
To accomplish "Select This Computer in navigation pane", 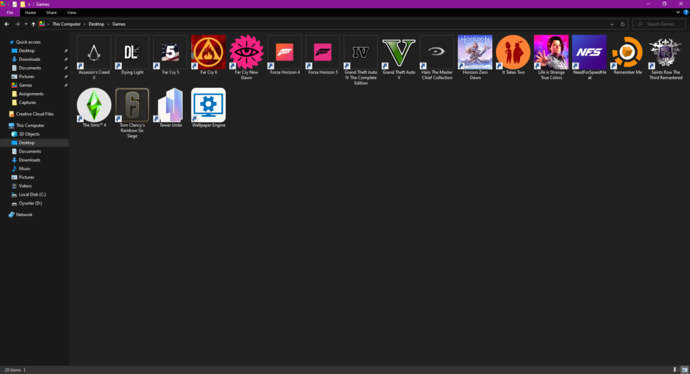I will 30,125.
